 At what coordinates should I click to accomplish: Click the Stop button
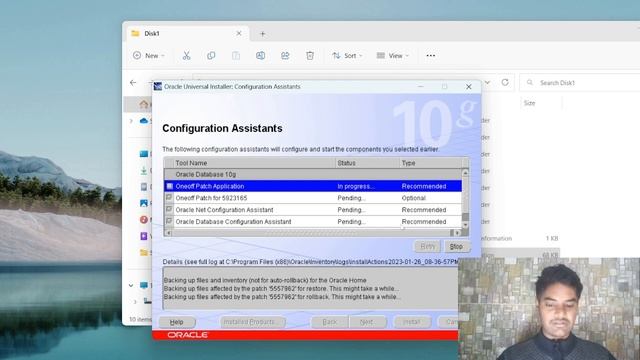pos(456,247)
